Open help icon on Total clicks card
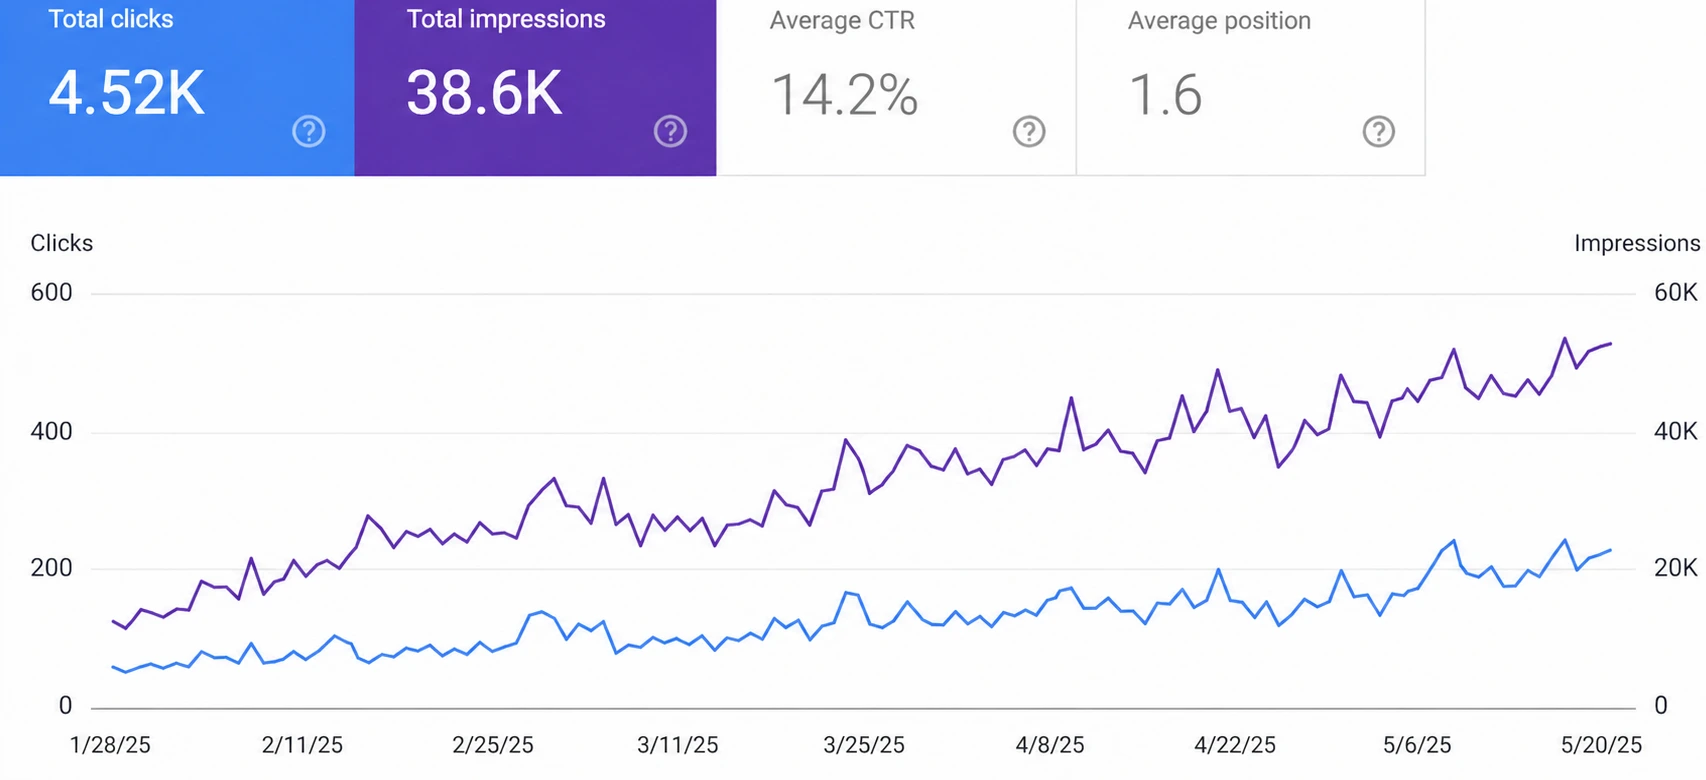1706x780 pixels. [309, 131]
